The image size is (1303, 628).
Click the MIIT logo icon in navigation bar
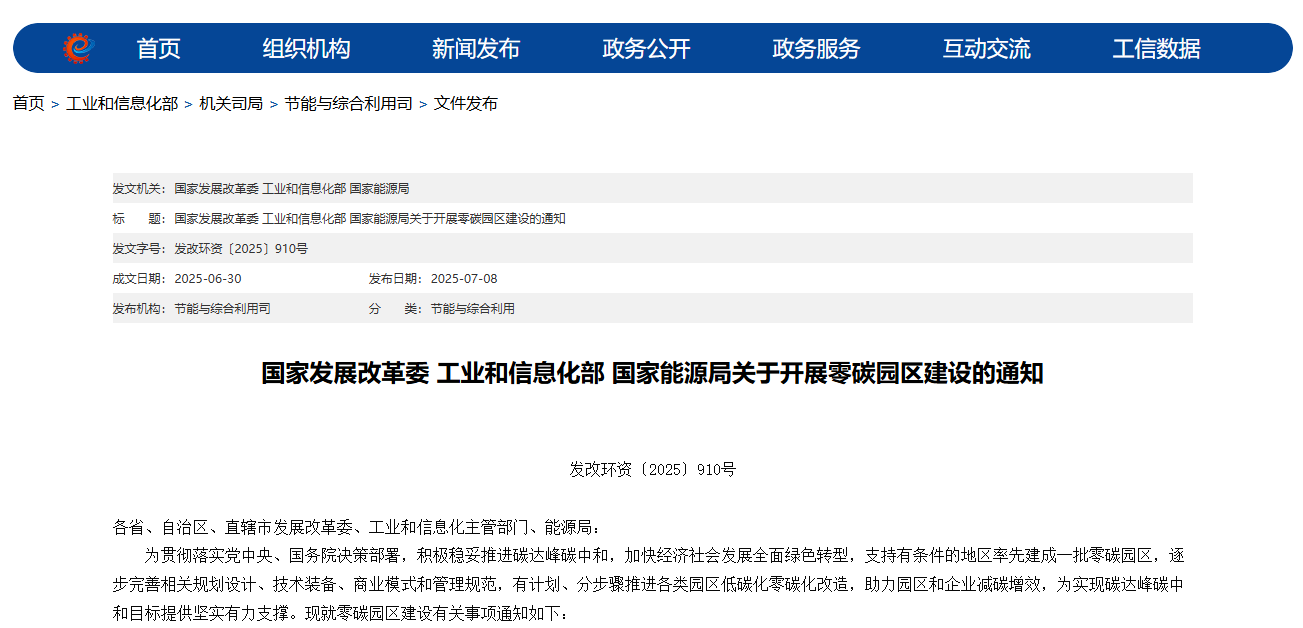(x=78, y=48)
